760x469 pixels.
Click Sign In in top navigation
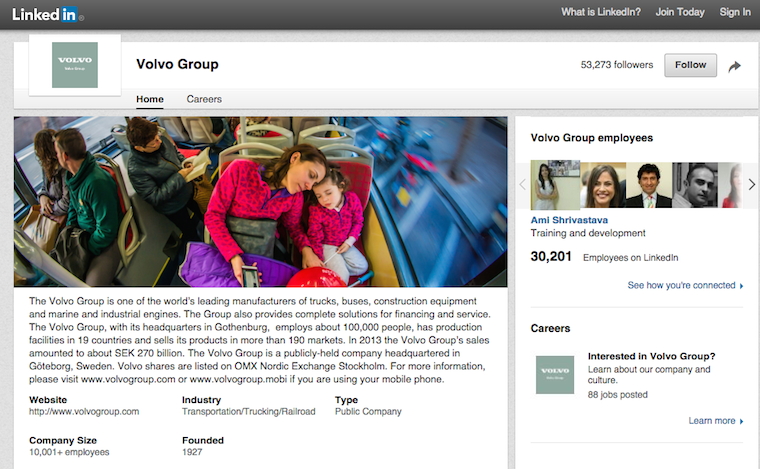pos(735,12)
